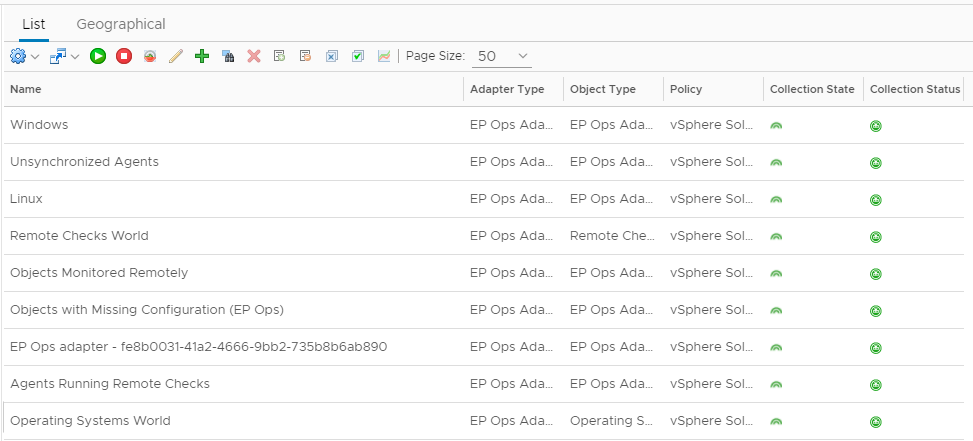Viewport: 973px width, 441px height.
Task: Click the green Start Collecting play icon
Action: point(98,57)
